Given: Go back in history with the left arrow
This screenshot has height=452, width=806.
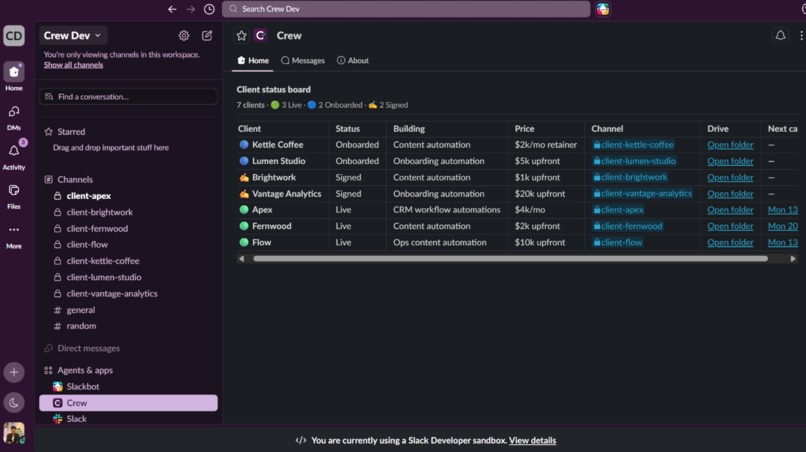Looking at the screenshot, I should tap(172, 9).
